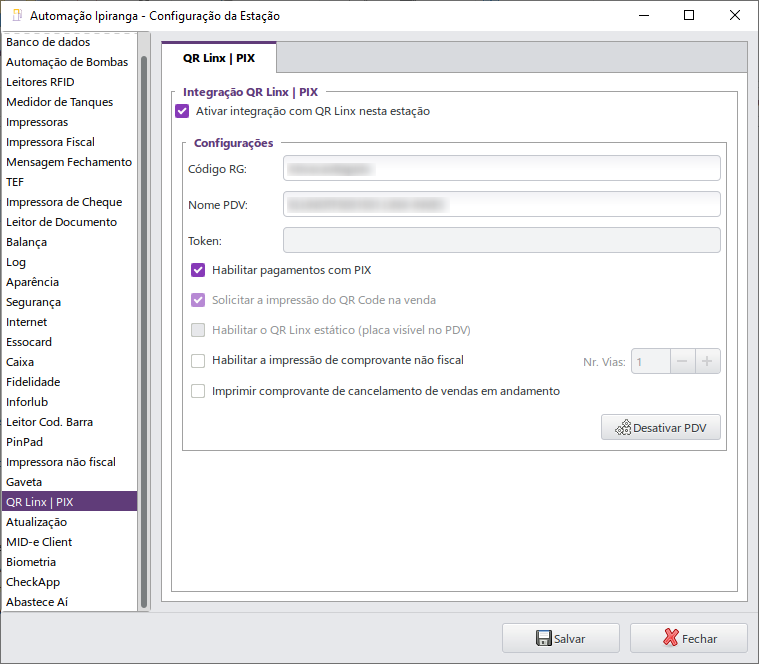Click the Nome PDV input field
This screenshot has width=759, height=664.
[x=501, y=204]
